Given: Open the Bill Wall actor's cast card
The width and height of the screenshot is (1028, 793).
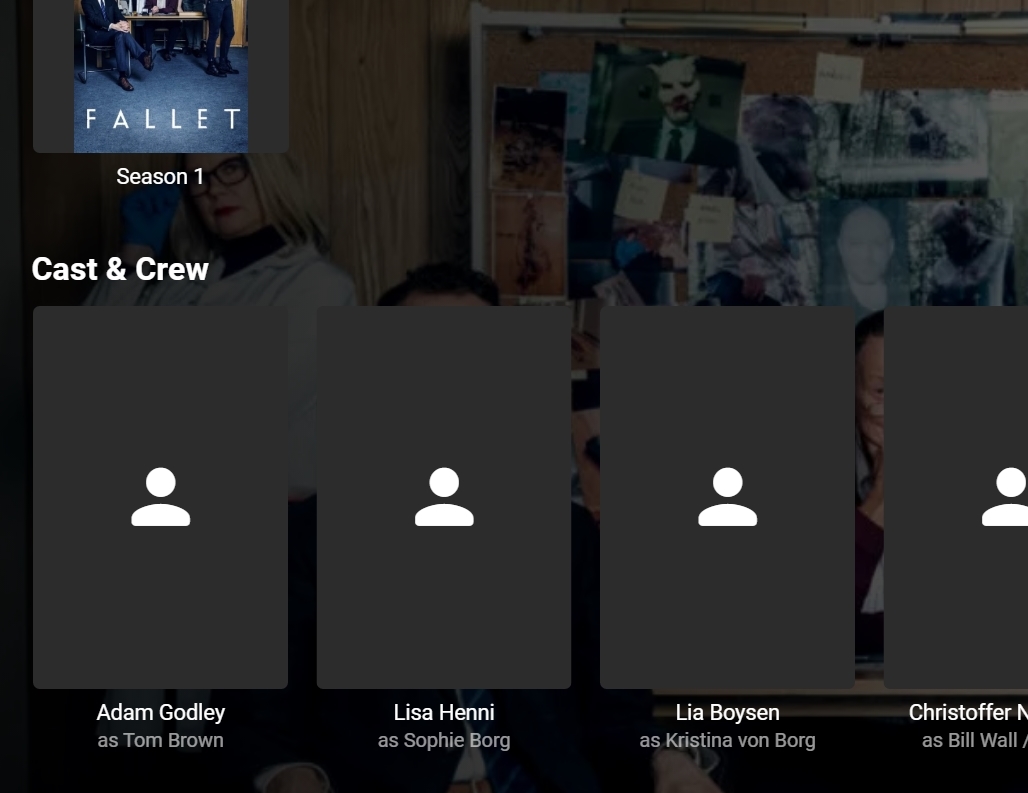Looking at the screenshot, I should 956,497.
